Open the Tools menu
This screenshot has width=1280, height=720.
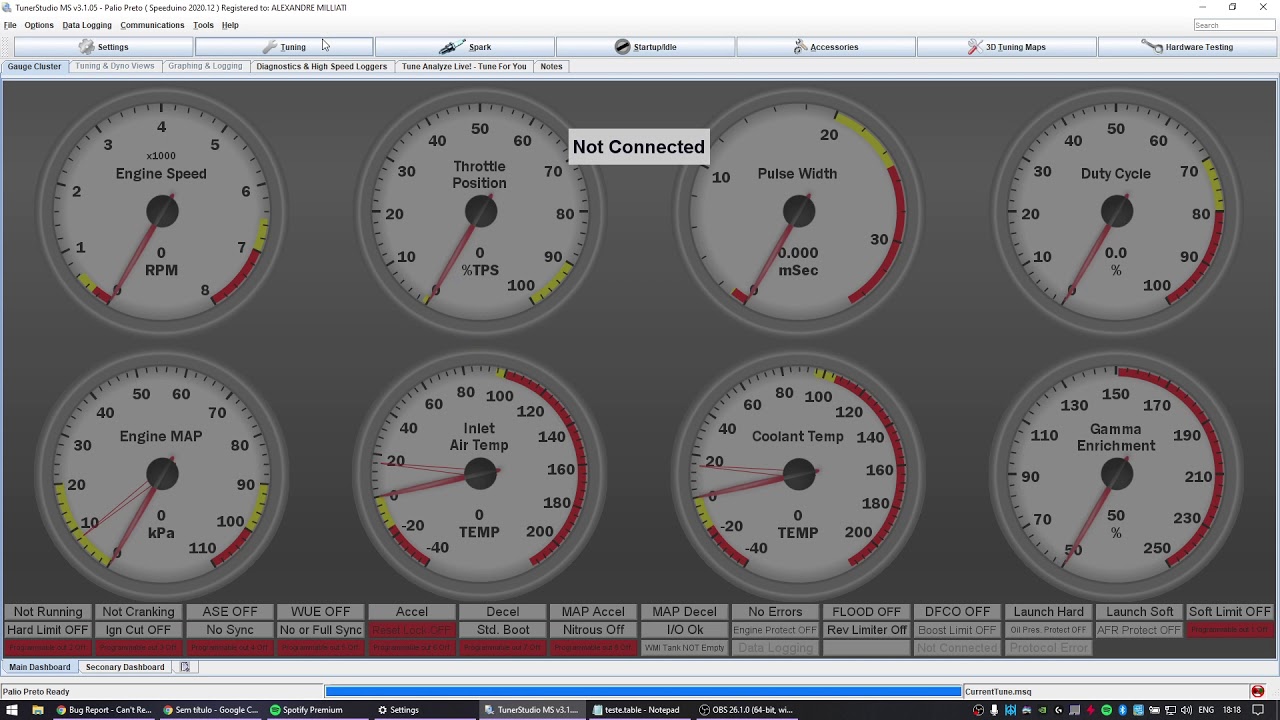[203, 25]
